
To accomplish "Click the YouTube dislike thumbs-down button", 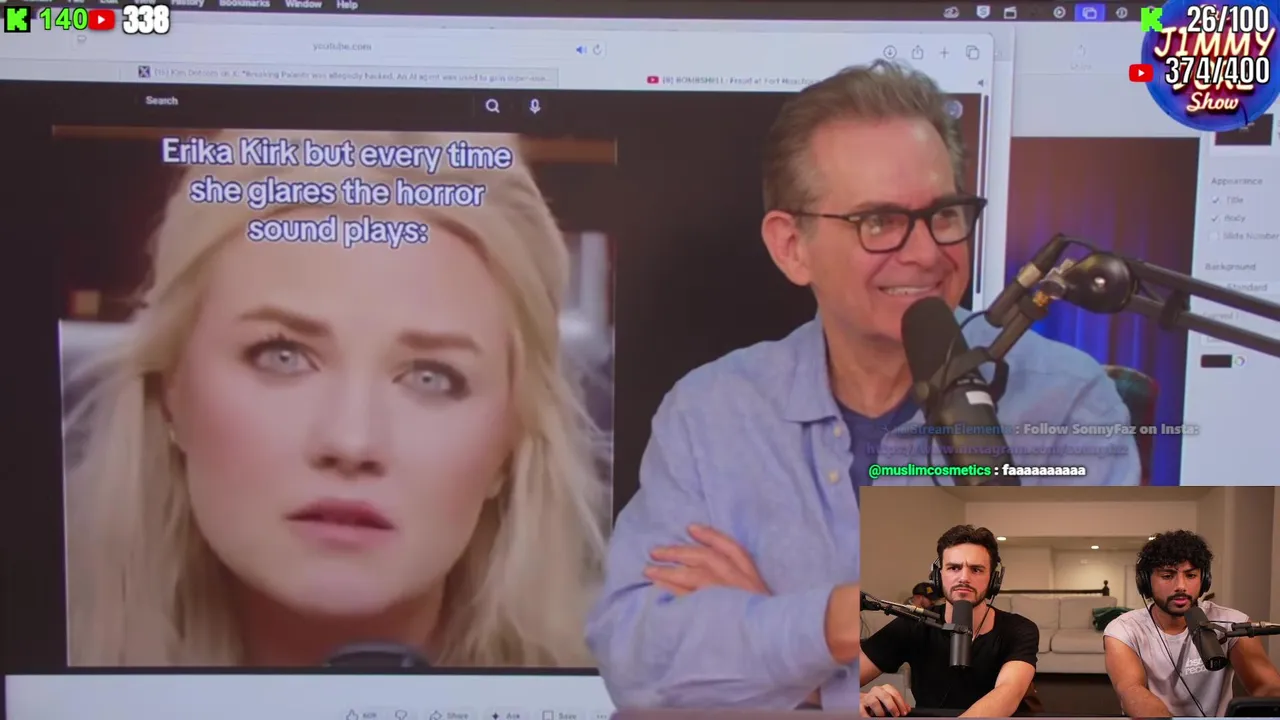I will pyautogui.click(x=401, y=715).
